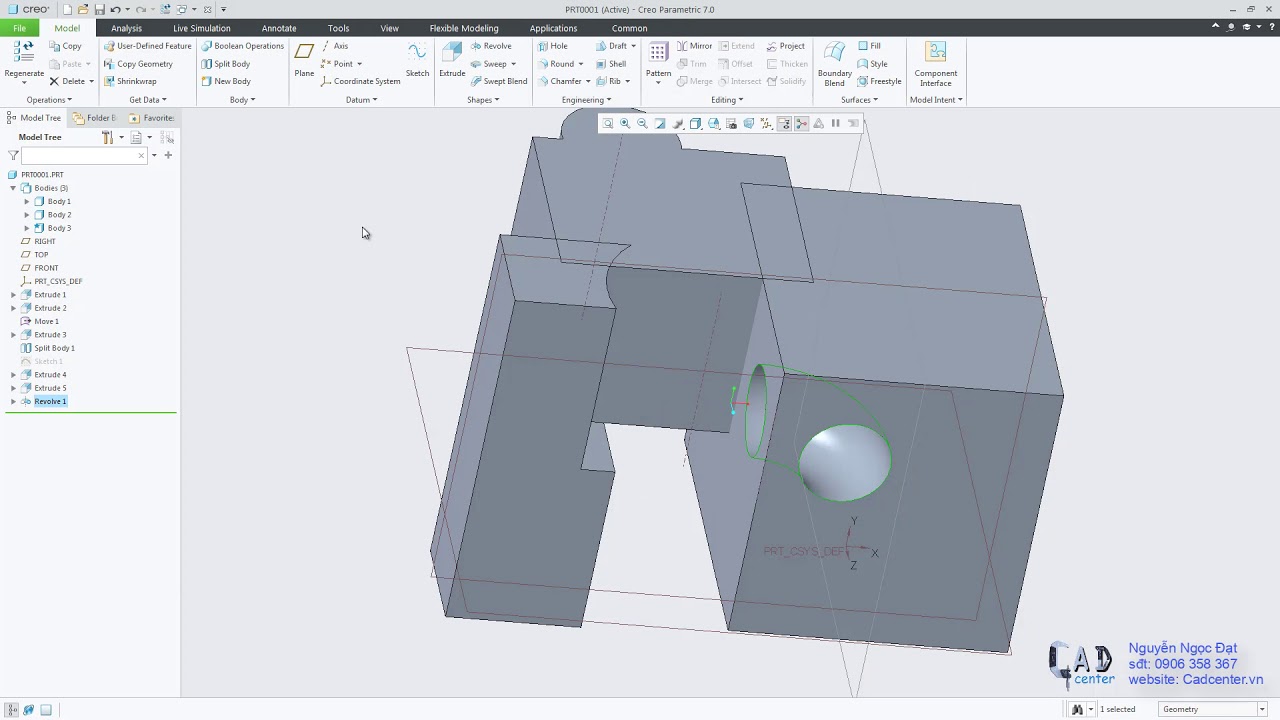Click Refit zoom in graphics toolbar
1280x720 pixels.
tap(608, 123)
